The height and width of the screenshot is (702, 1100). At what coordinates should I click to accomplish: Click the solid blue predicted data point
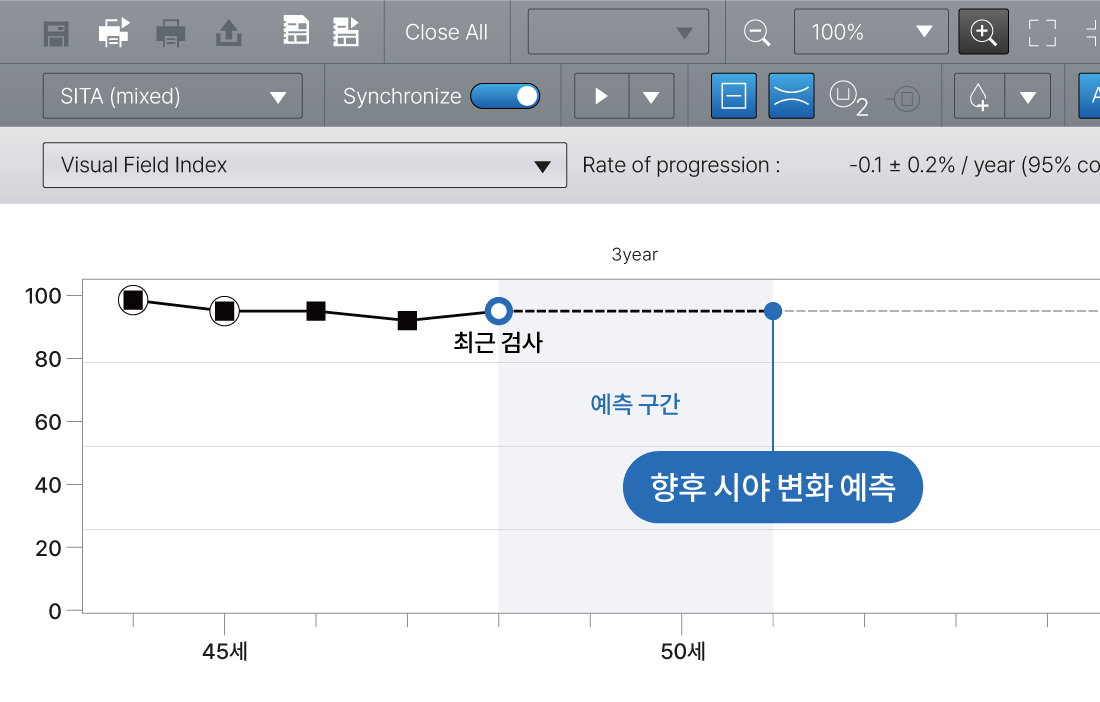click(773, 311)
